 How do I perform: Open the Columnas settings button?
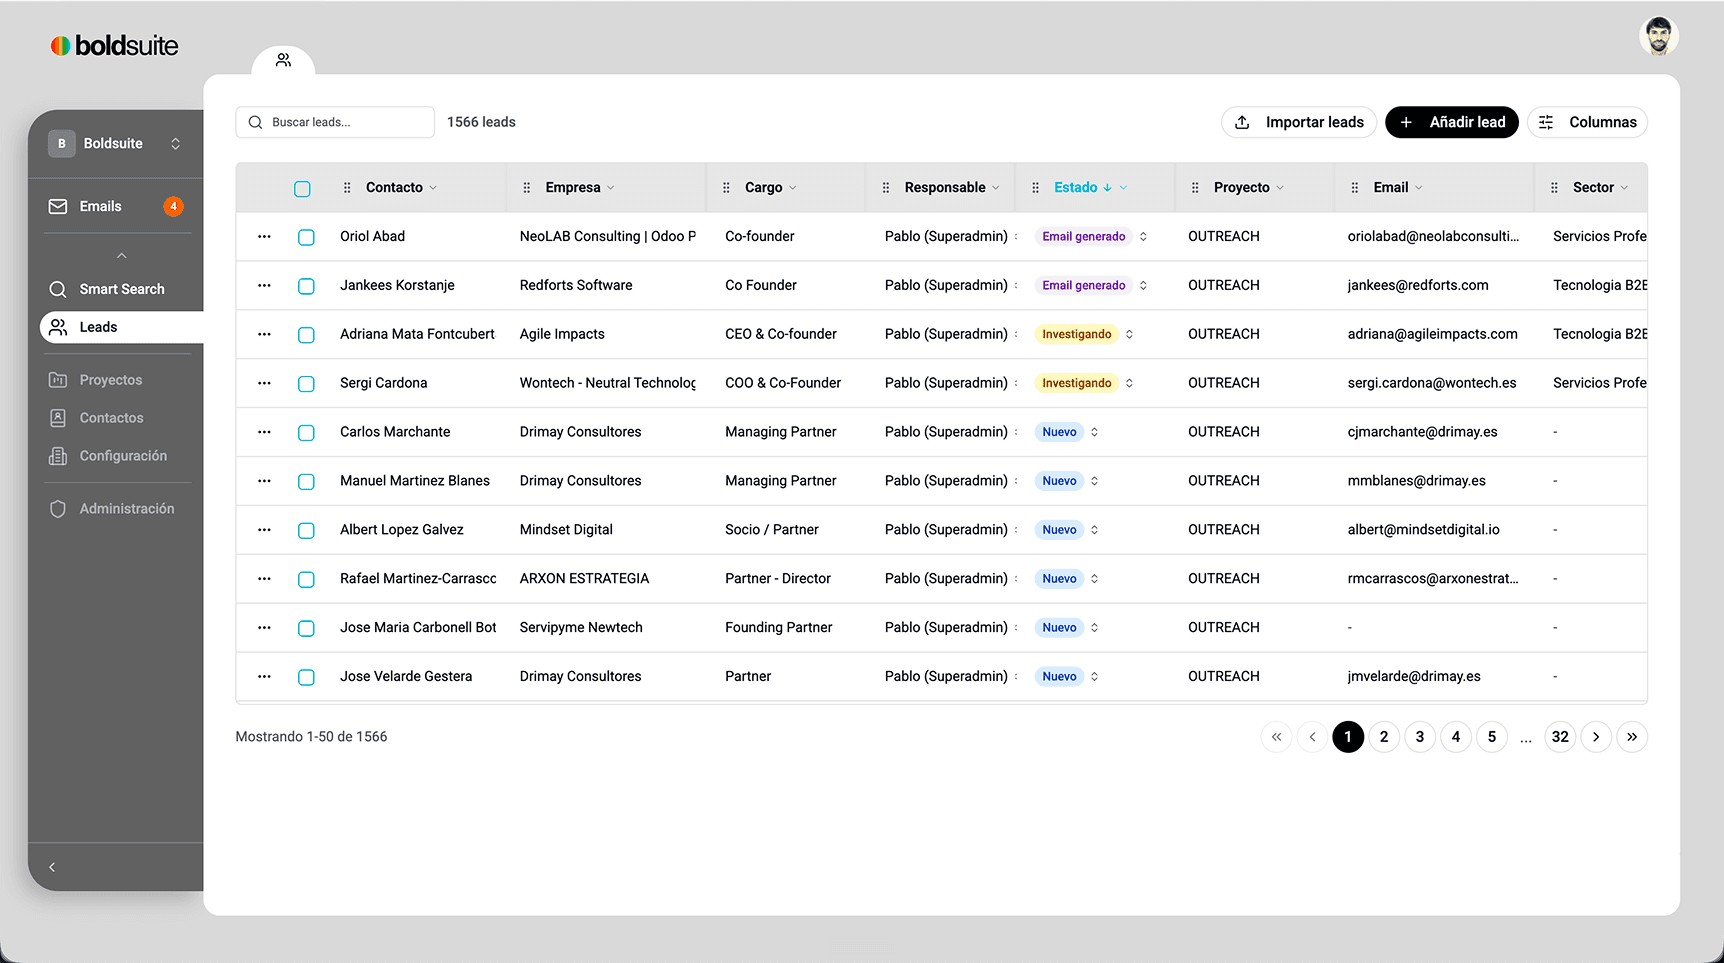(1587, 122)
